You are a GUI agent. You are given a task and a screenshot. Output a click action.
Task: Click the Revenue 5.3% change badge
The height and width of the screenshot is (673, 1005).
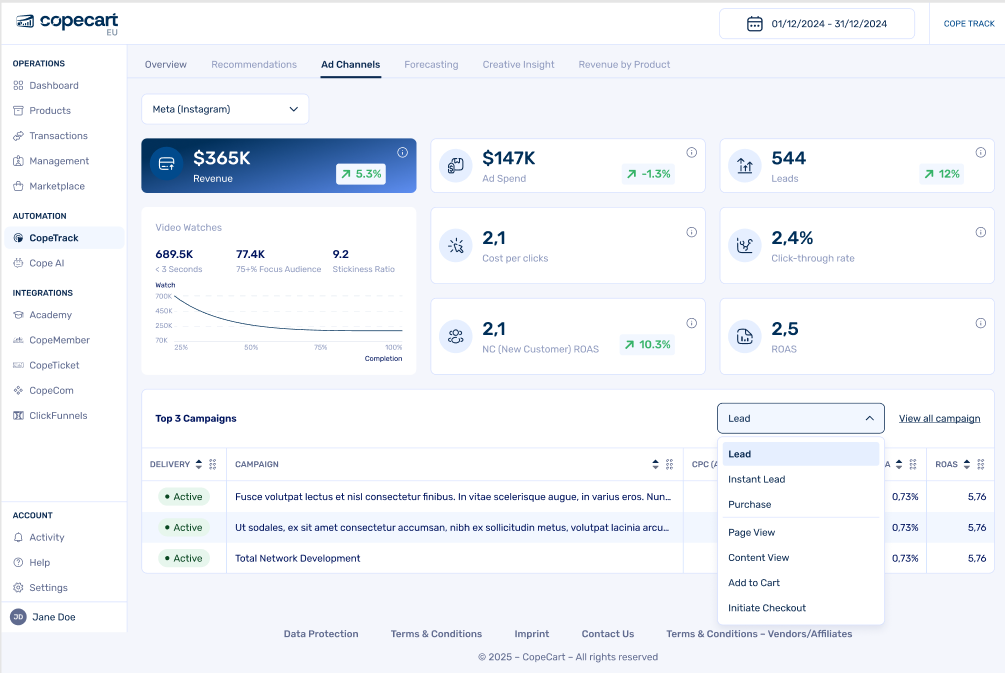tap(361, 174)
